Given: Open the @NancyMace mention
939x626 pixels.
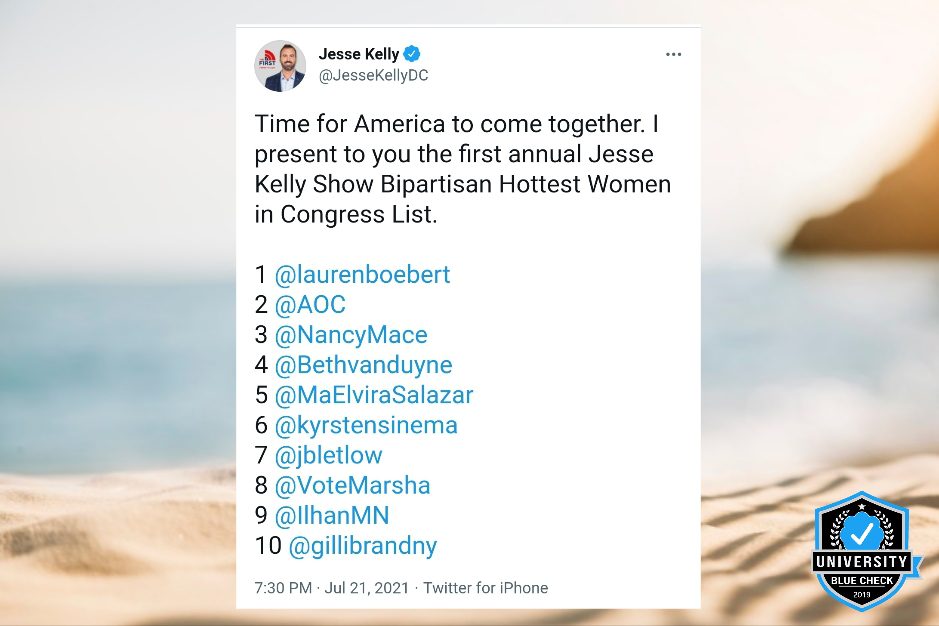Looking at the screenshot, I should point(351,334).
